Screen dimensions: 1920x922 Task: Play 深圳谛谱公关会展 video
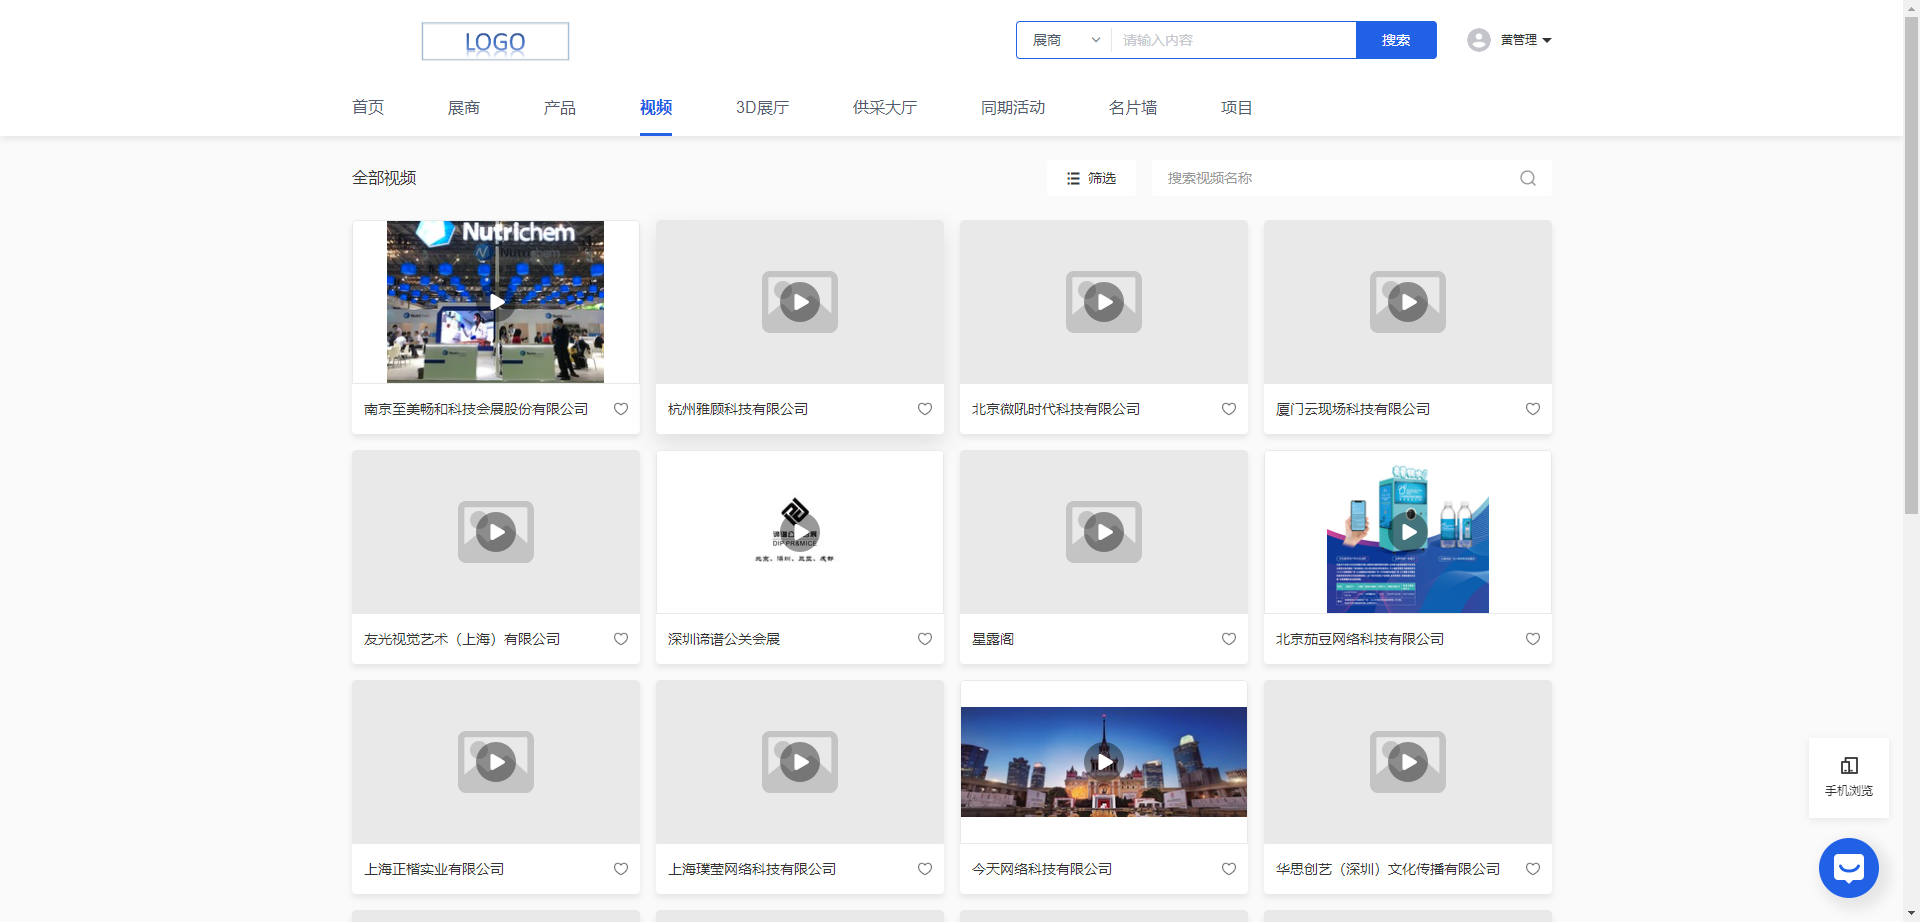point(800,532)
